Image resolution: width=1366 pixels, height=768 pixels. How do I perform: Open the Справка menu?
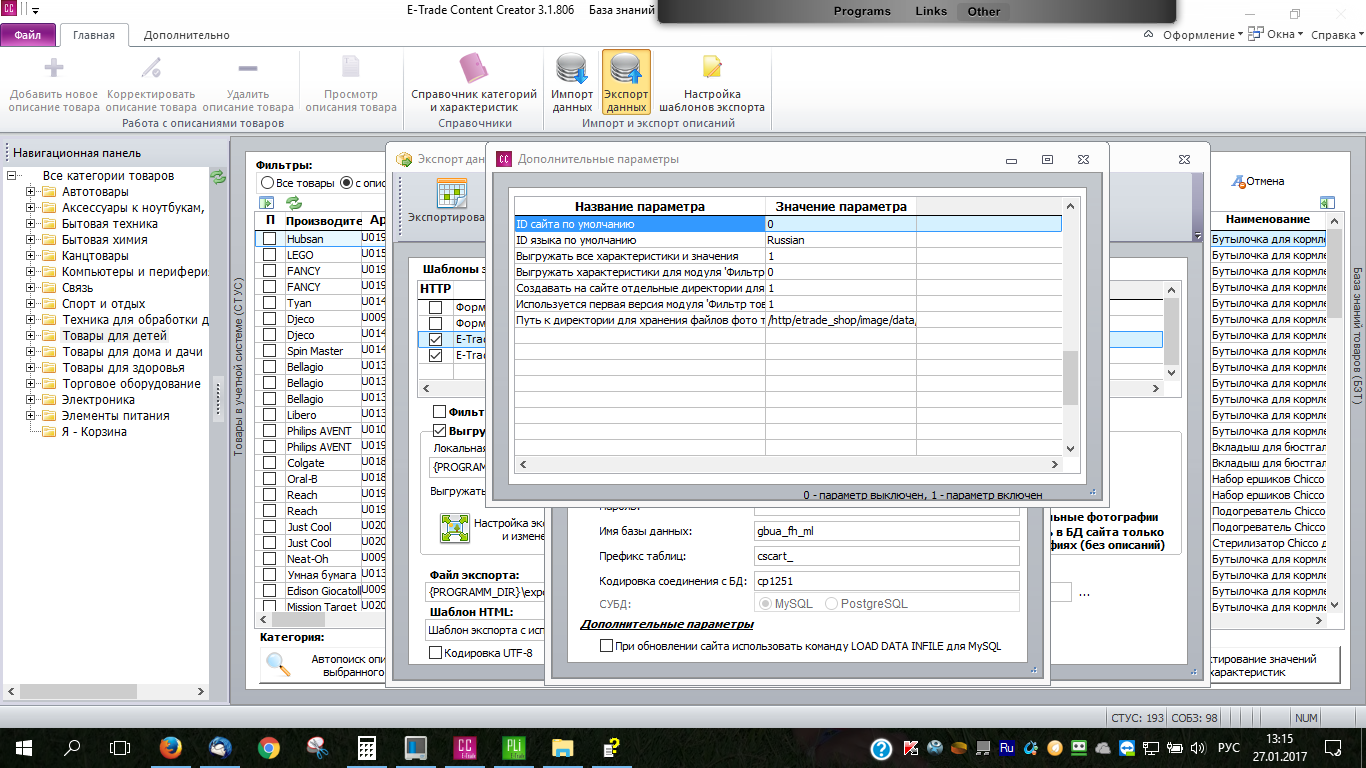1336,35
